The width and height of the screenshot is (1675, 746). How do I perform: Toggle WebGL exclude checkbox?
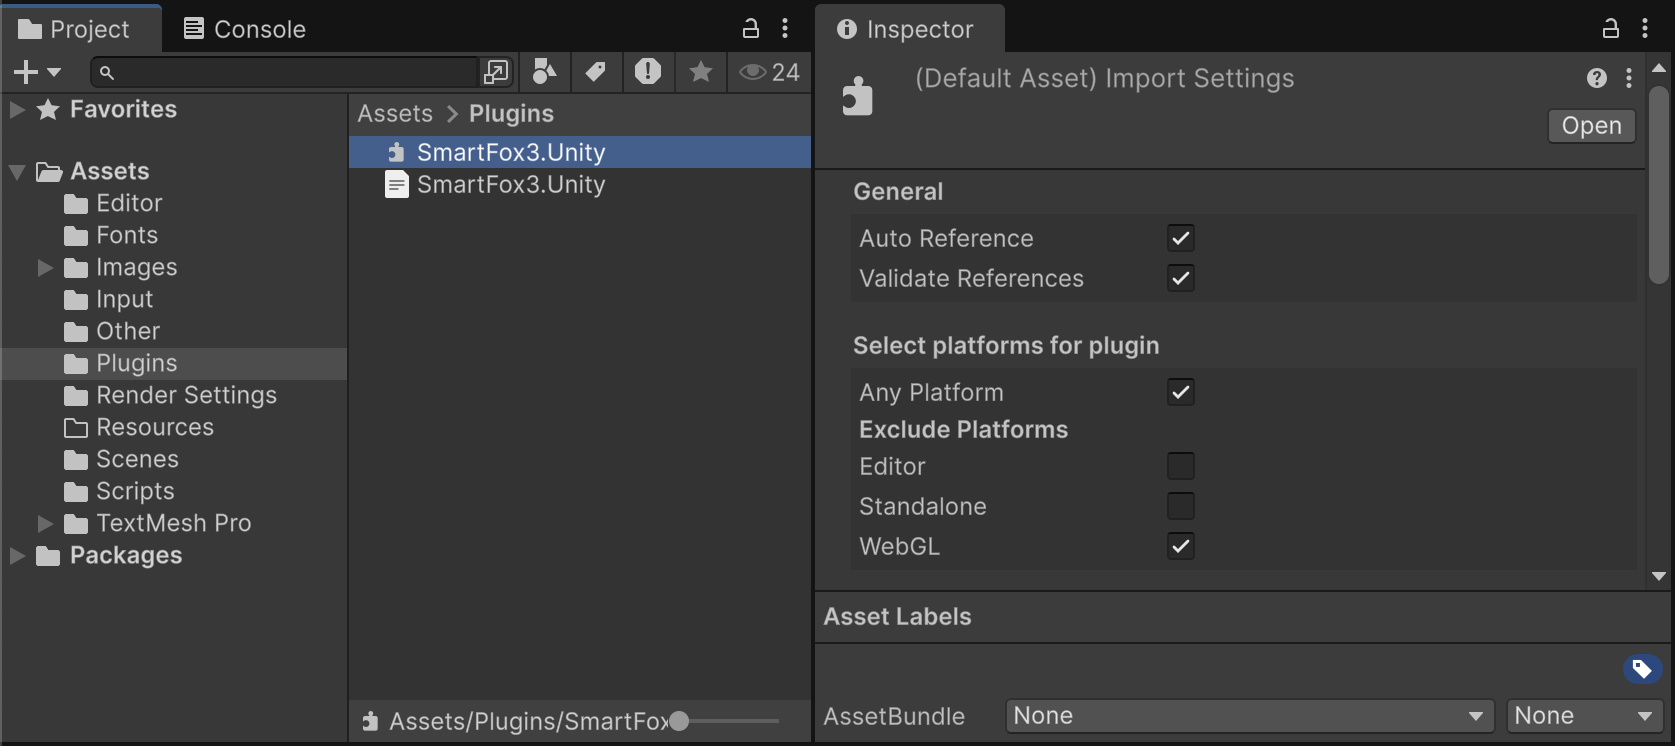(1181, 546)
